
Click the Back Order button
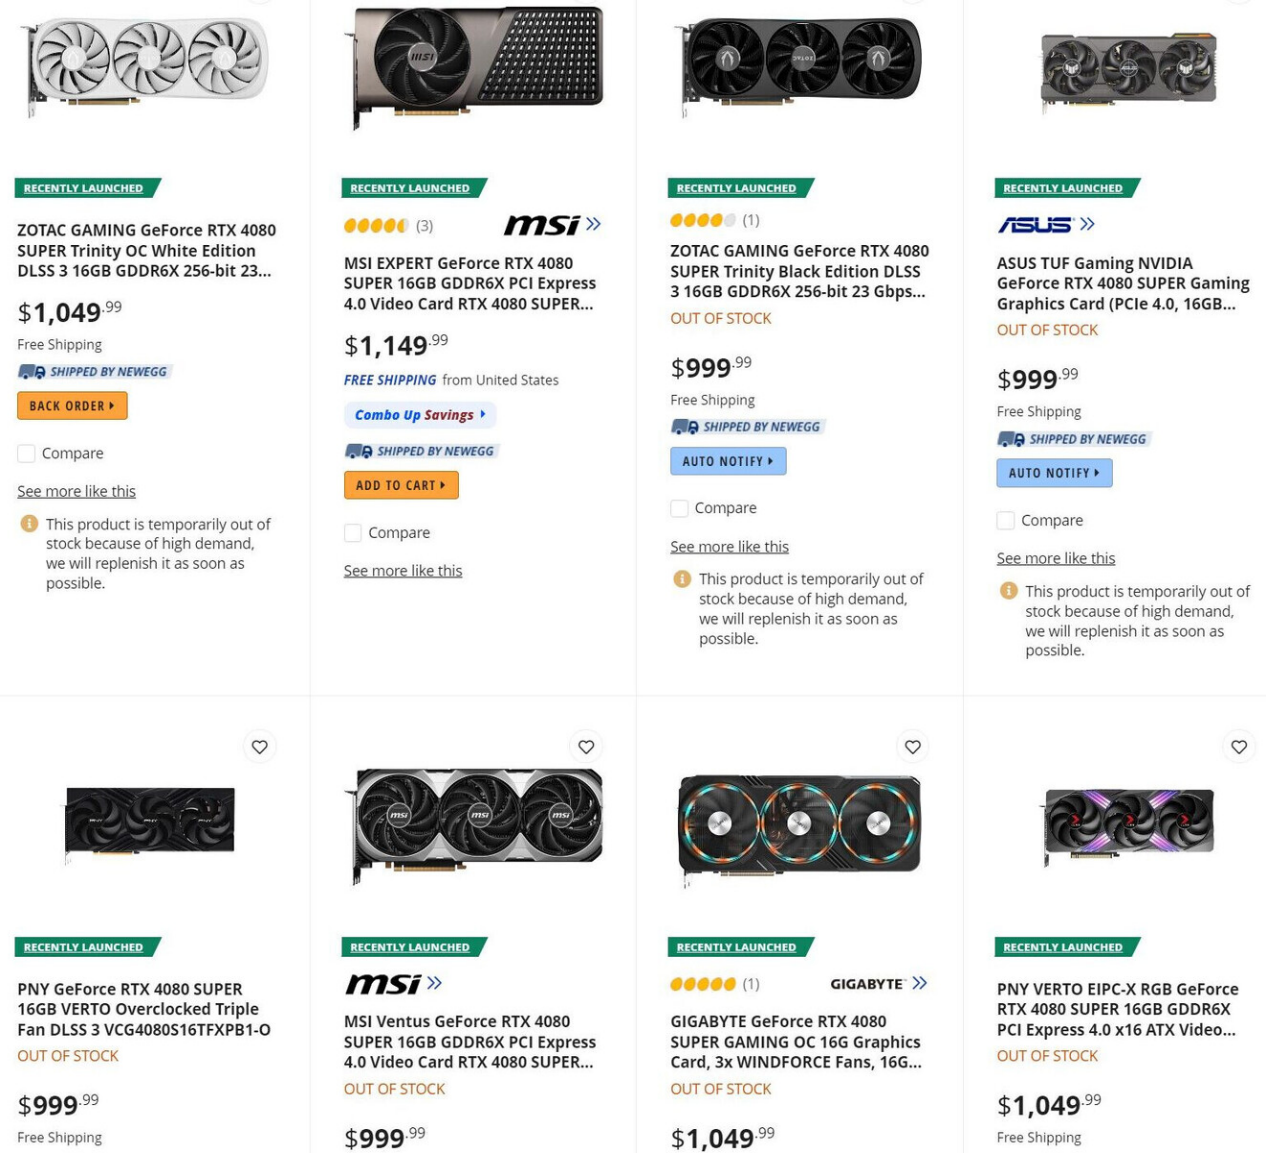pyautogui.click(x=71, y=405)
